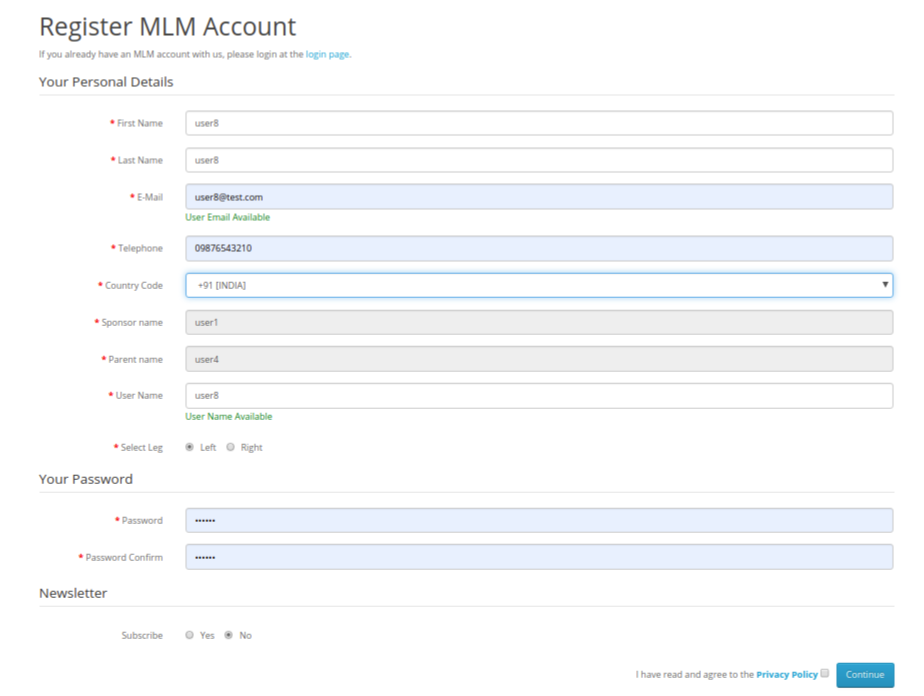Viewport: 924px width, 696px height.
Task: Select the Left leg radio button
Action: (x=189, y=447)
